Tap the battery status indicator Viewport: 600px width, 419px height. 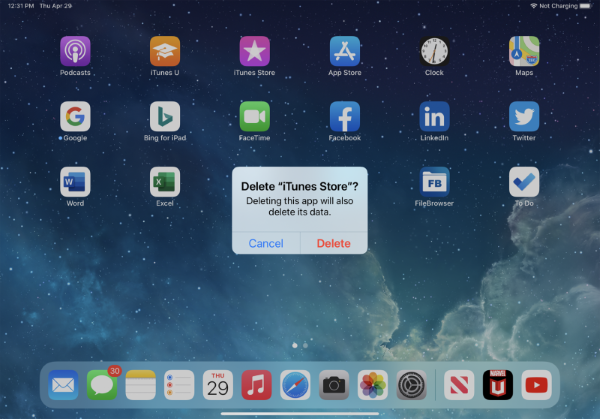[x=585, y=6]
